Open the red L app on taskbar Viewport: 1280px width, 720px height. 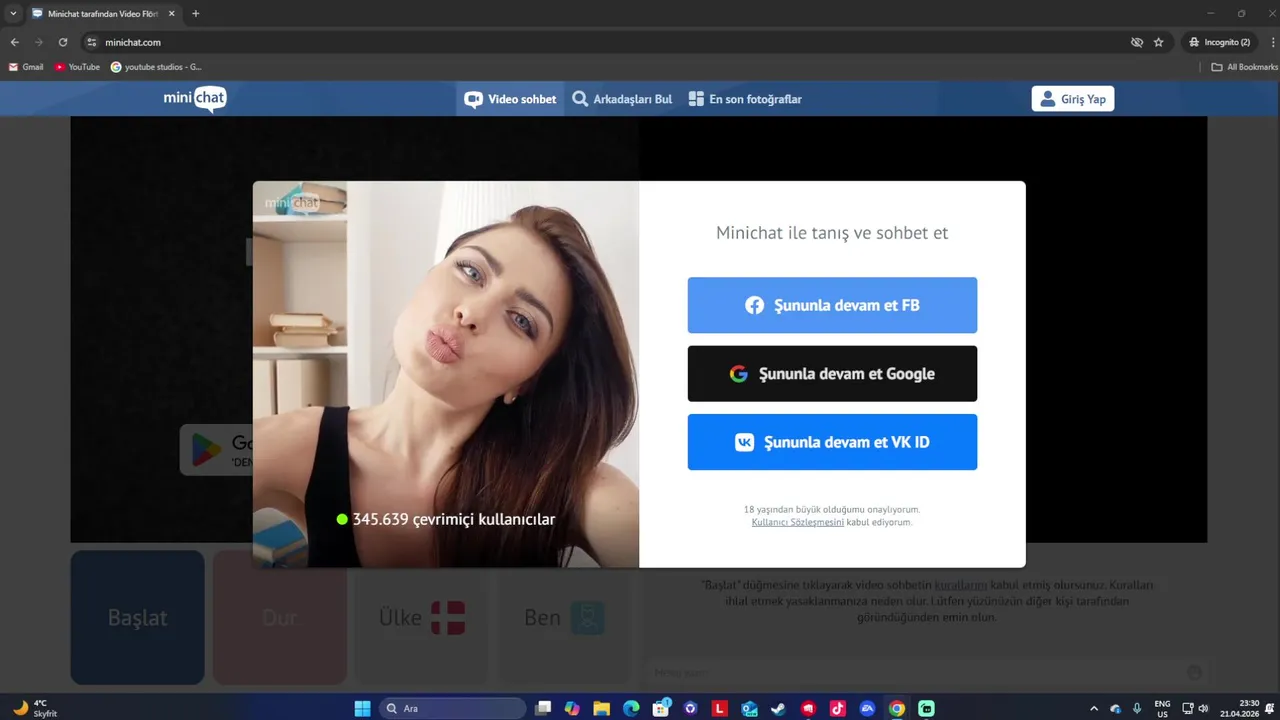click(719, 708)
